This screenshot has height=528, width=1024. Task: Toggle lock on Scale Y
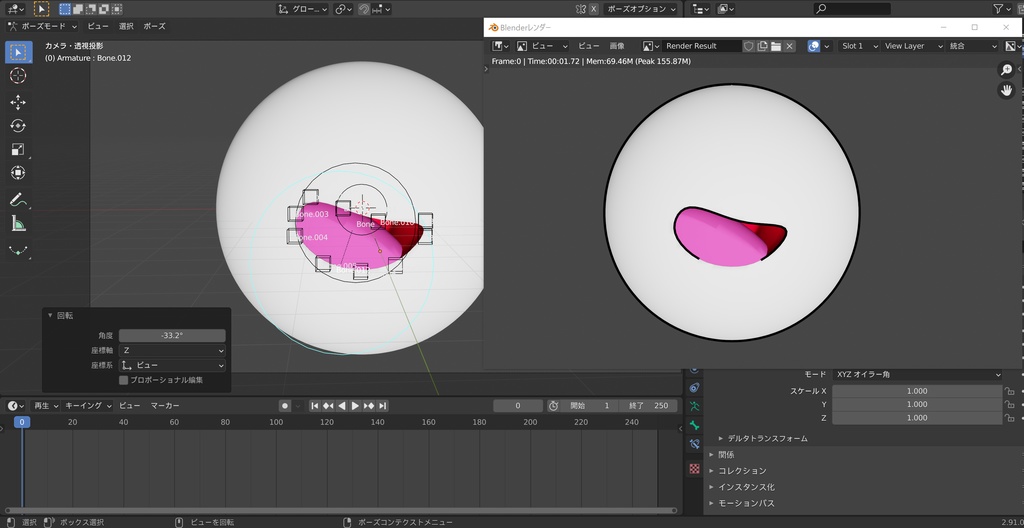tap(1010, 404)
